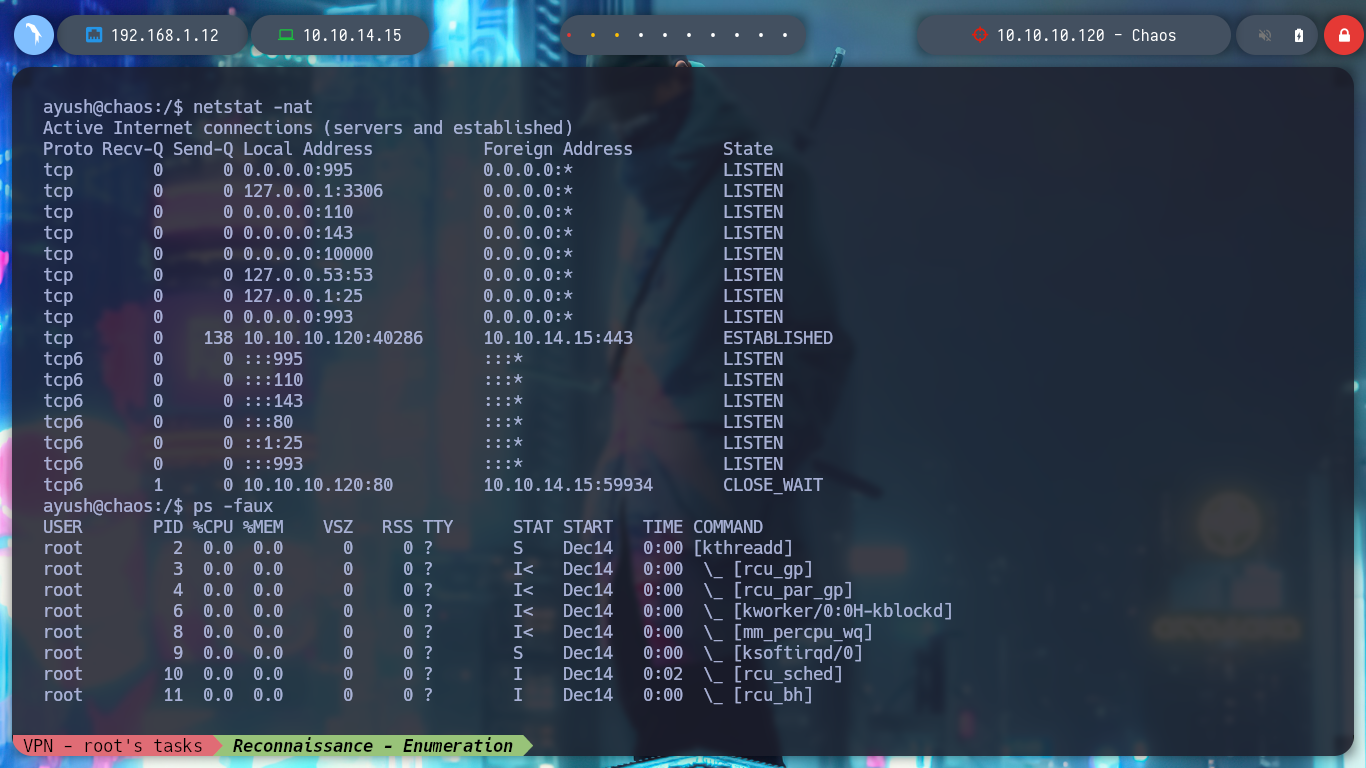Click the STAT column header
The height and width of the screenshot is (768, 1366).
pyautogui.click(x=533, y=527)
